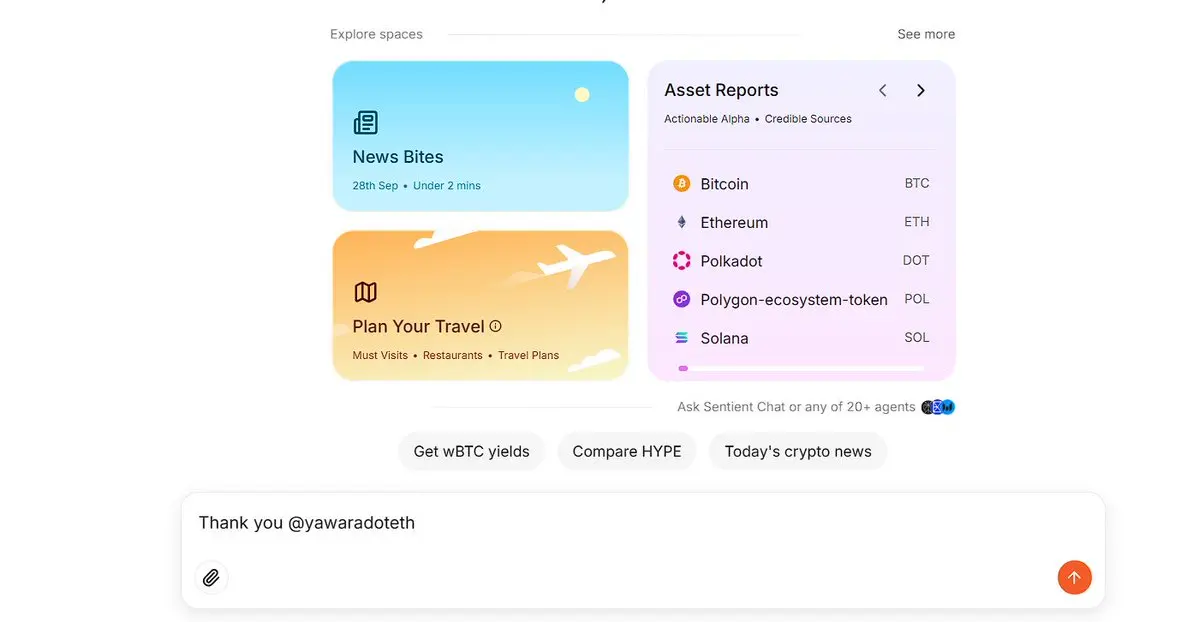Open the Plan Your Travel map icon

366,291
